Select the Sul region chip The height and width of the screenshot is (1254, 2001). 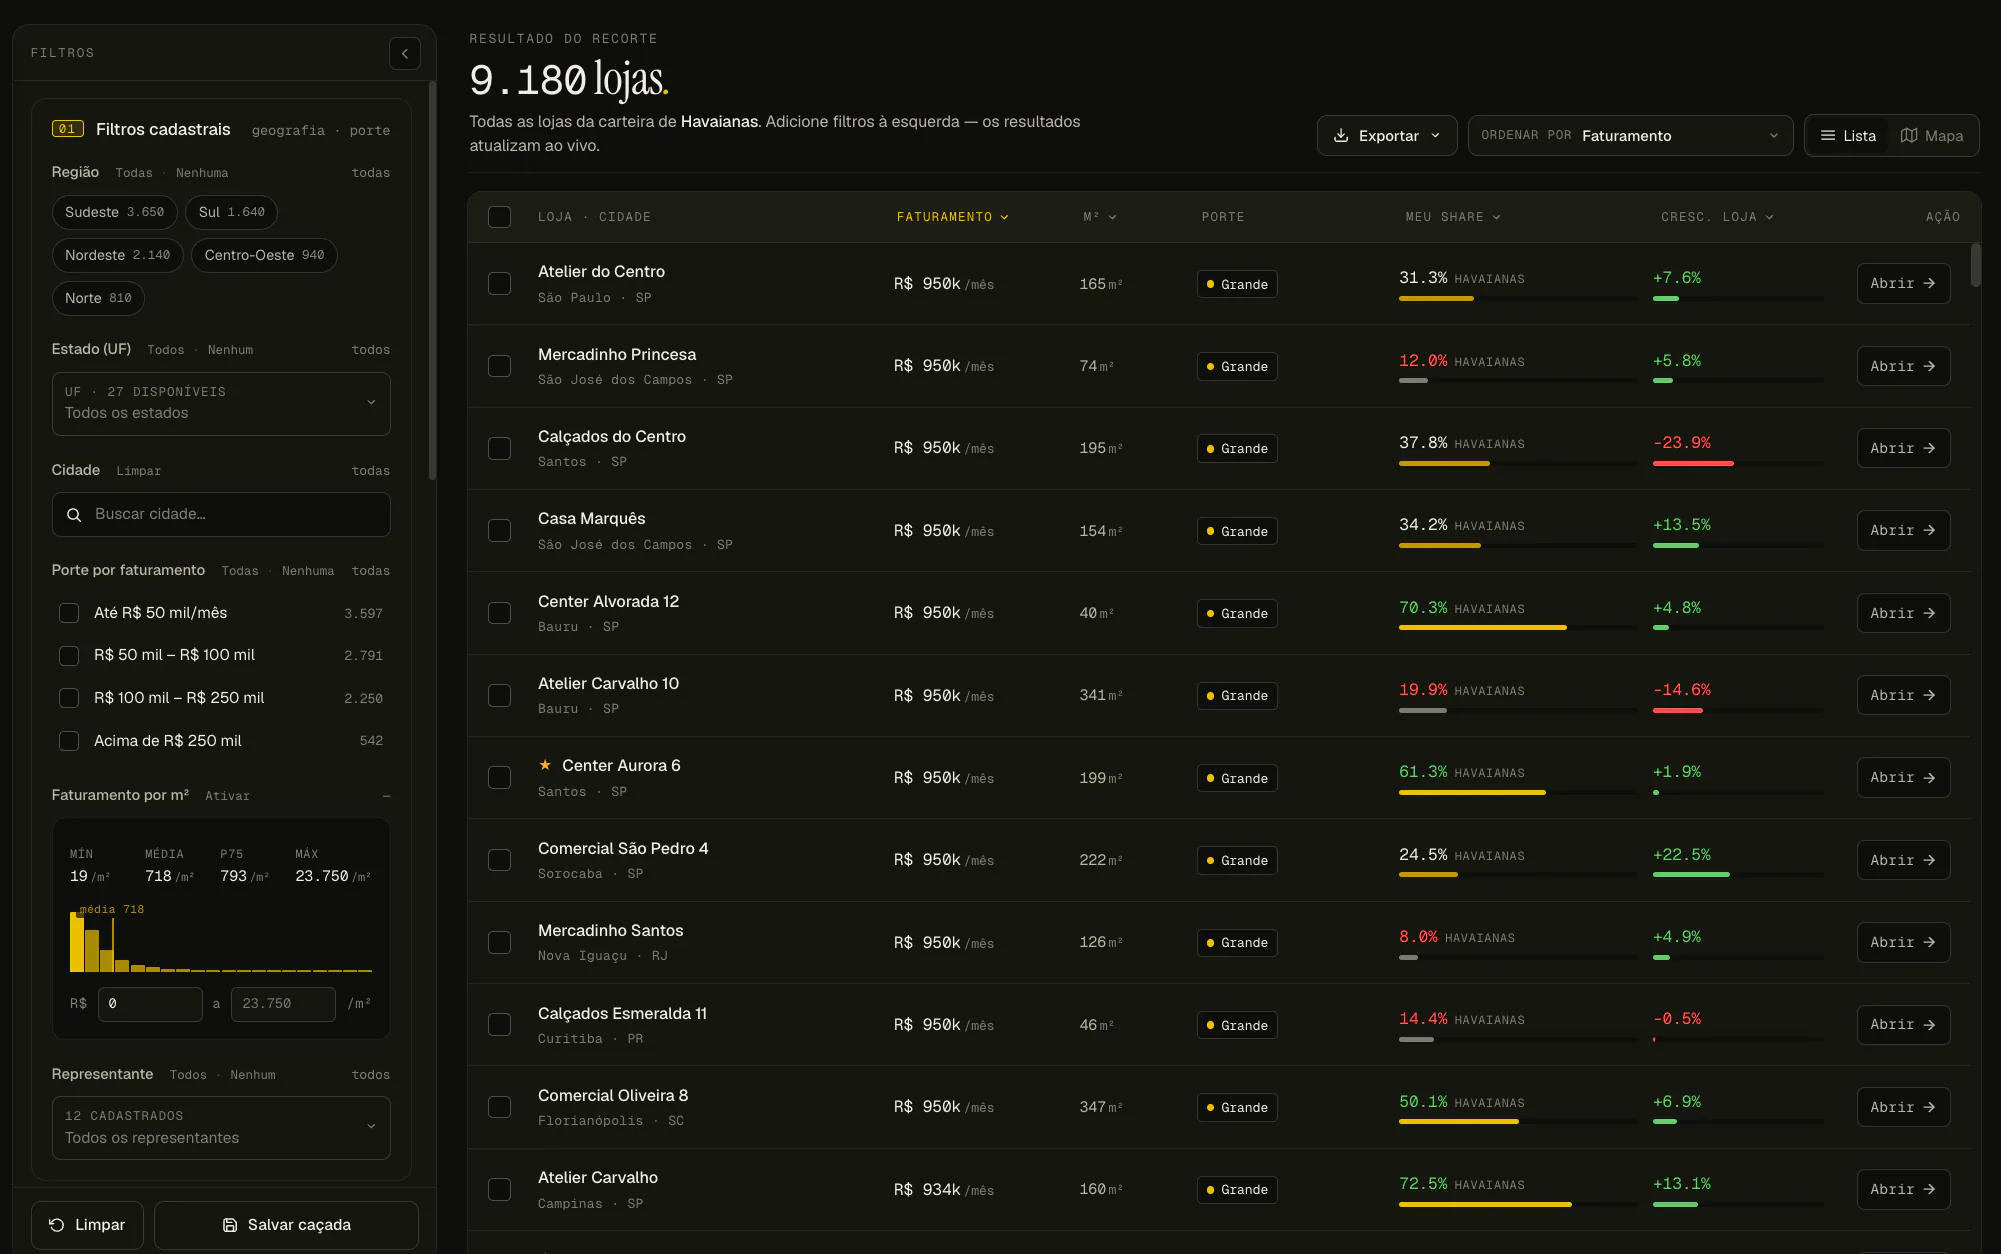click(x=231, y=212)
